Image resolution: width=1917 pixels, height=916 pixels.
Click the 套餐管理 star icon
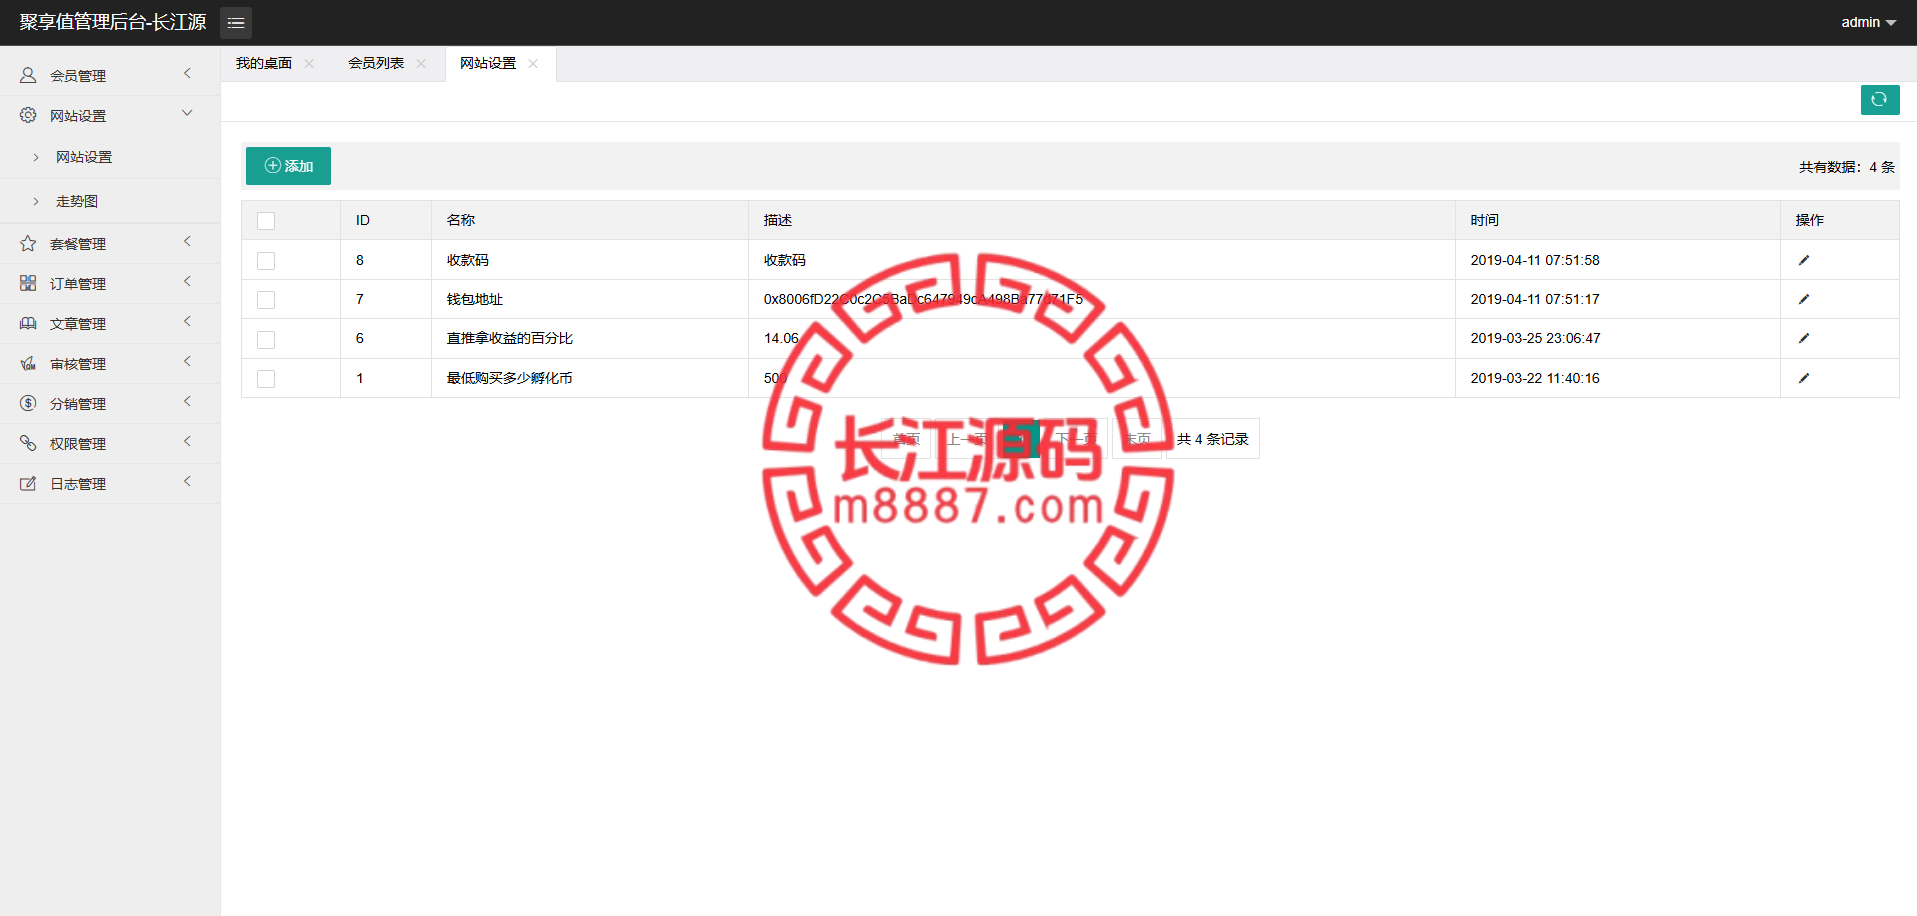(28, 243)
